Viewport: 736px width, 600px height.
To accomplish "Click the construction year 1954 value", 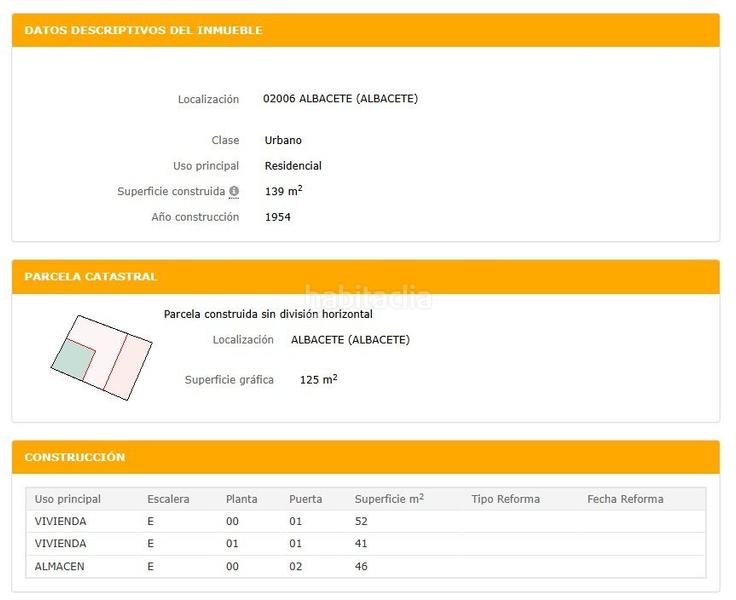I will (x=278, y=217).
